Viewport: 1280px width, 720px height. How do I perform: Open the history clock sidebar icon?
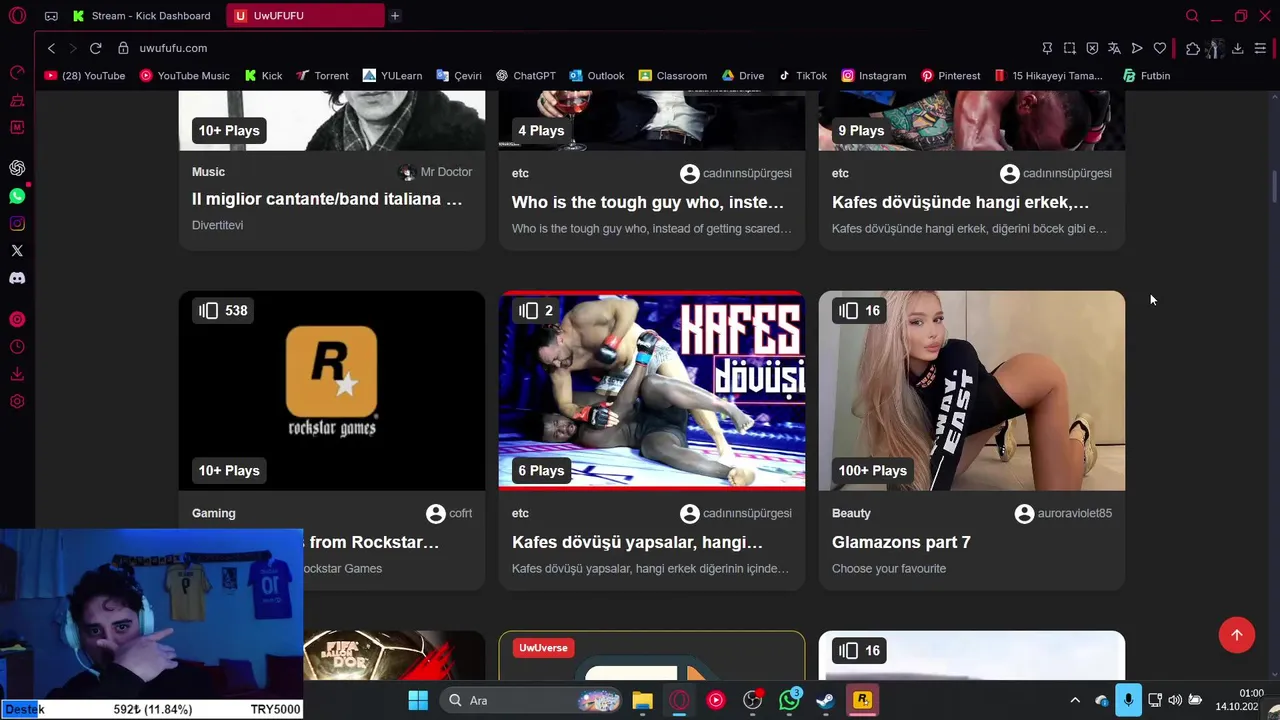pos(17,347)
